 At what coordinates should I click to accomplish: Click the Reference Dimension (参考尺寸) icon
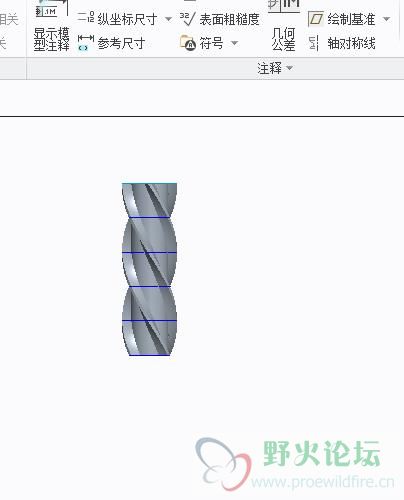[x=86, y=43]
